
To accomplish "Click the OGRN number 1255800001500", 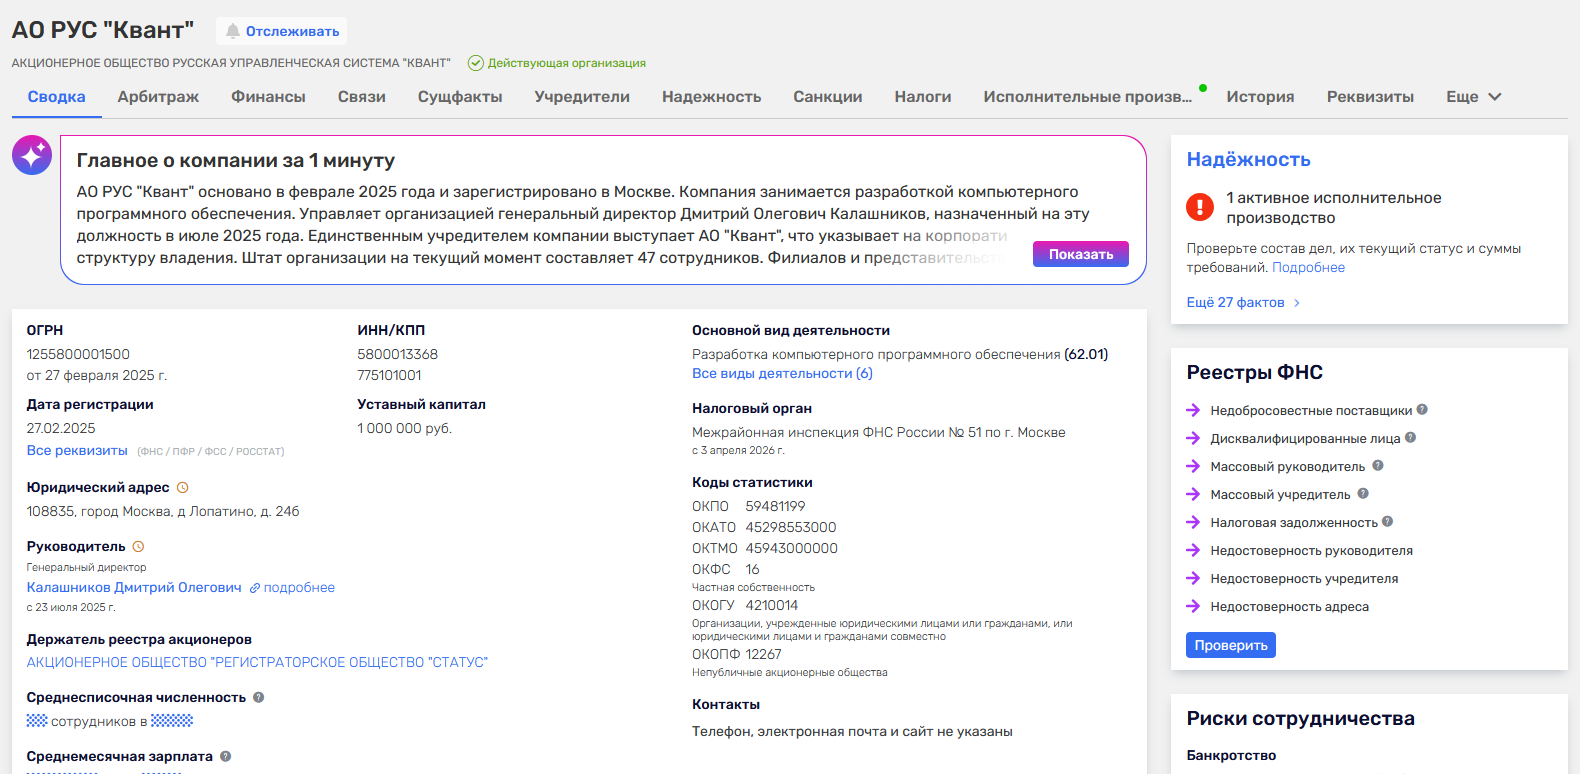I will pyautogui.click(x=78, y=354).
